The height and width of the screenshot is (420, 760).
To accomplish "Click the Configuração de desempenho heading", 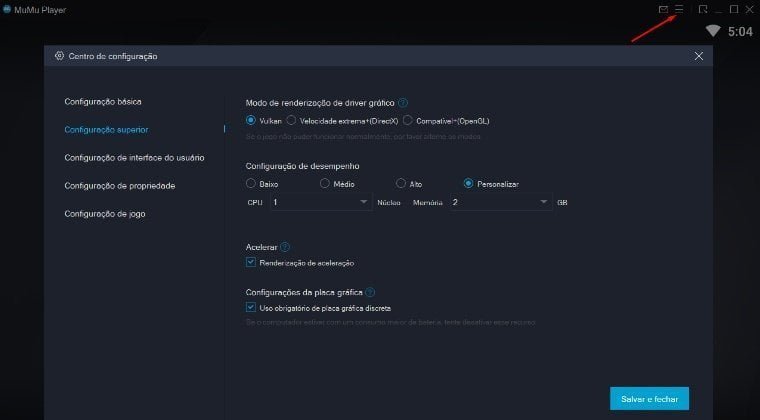I will 302,166.
